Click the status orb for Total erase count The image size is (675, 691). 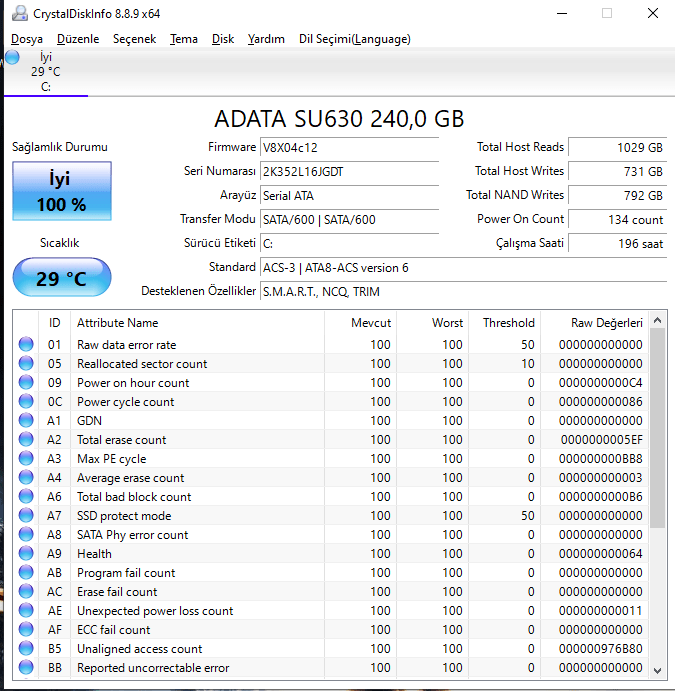[x=26, y=439]
